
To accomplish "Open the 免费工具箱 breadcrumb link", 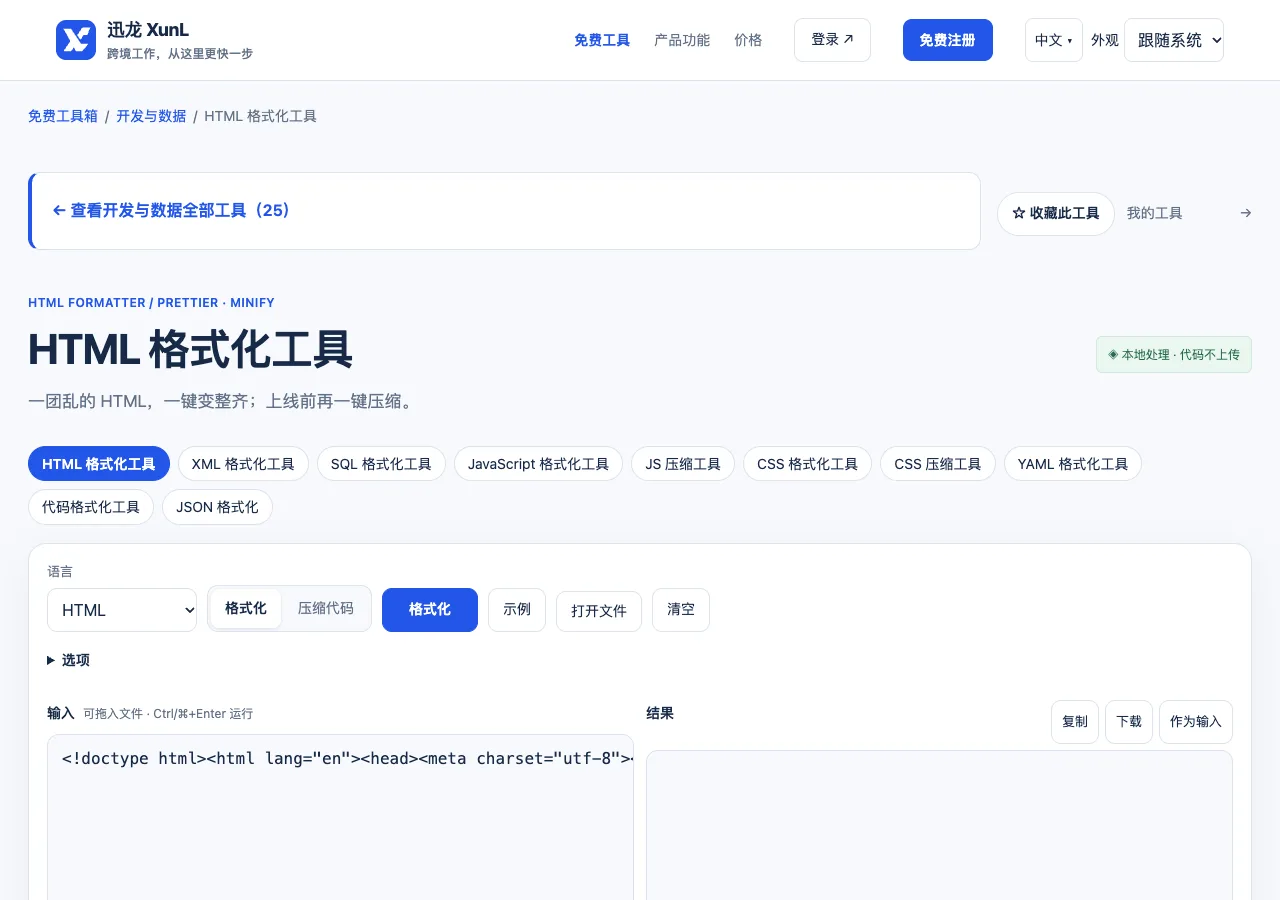I will point(63,116).
